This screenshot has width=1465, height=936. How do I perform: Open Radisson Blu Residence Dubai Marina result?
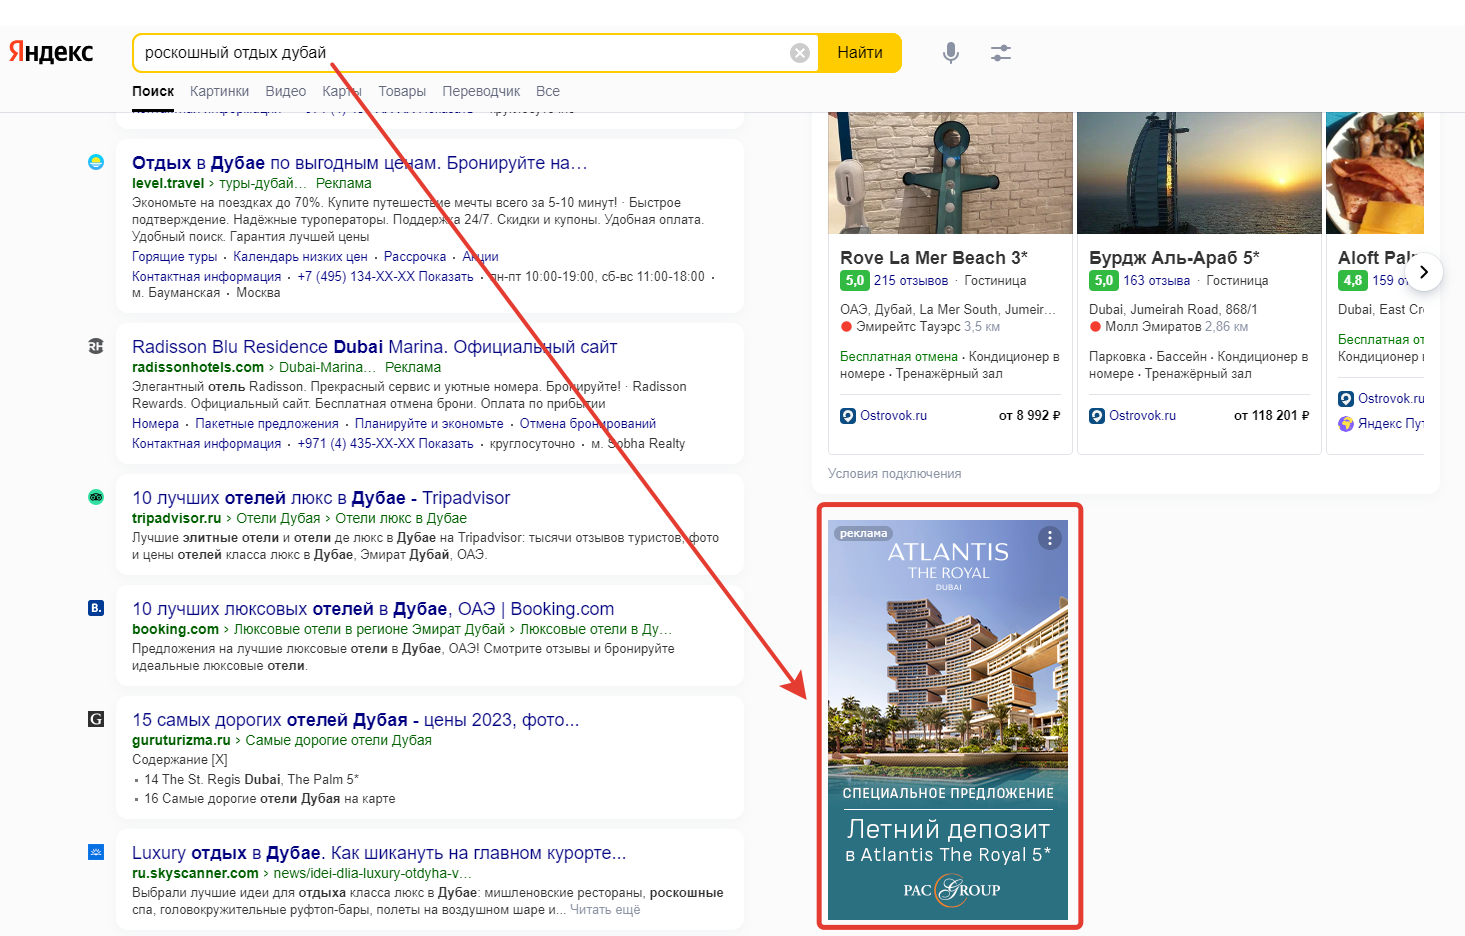tap(375, 347)
